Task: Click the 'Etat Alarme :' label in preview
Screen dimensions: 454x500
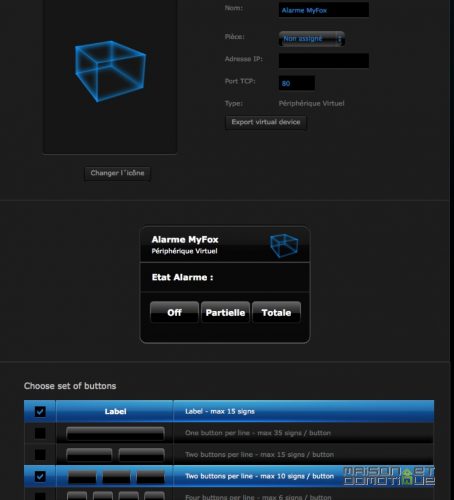Action: coord(182,277)
